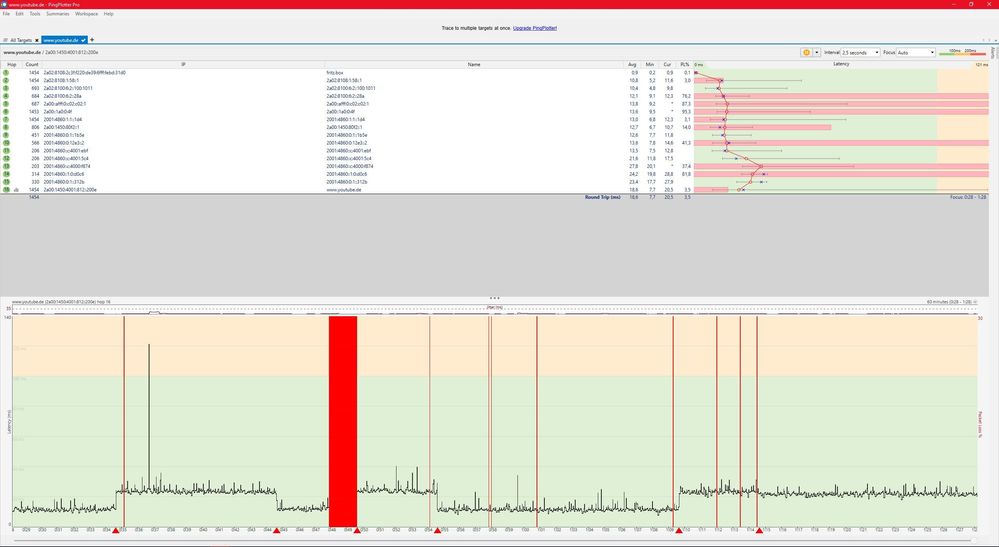999x547 pixels.
Task: Select hop 8 green circle icon
Action: [x=6, y=127]
